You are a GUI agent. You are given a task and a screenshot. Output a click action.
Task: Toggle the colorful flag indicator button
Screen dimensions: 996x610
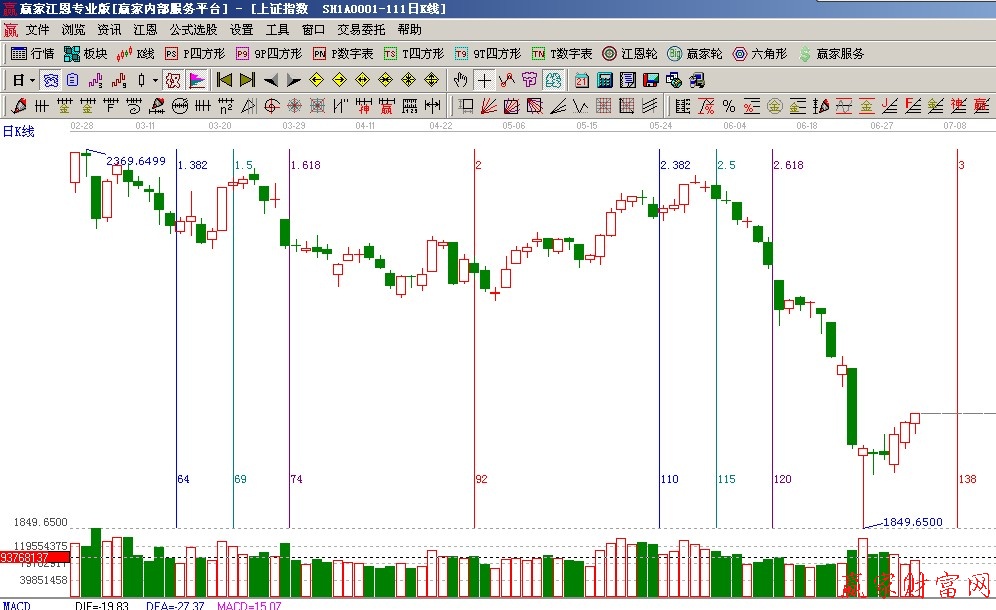(x=197, y=80)
